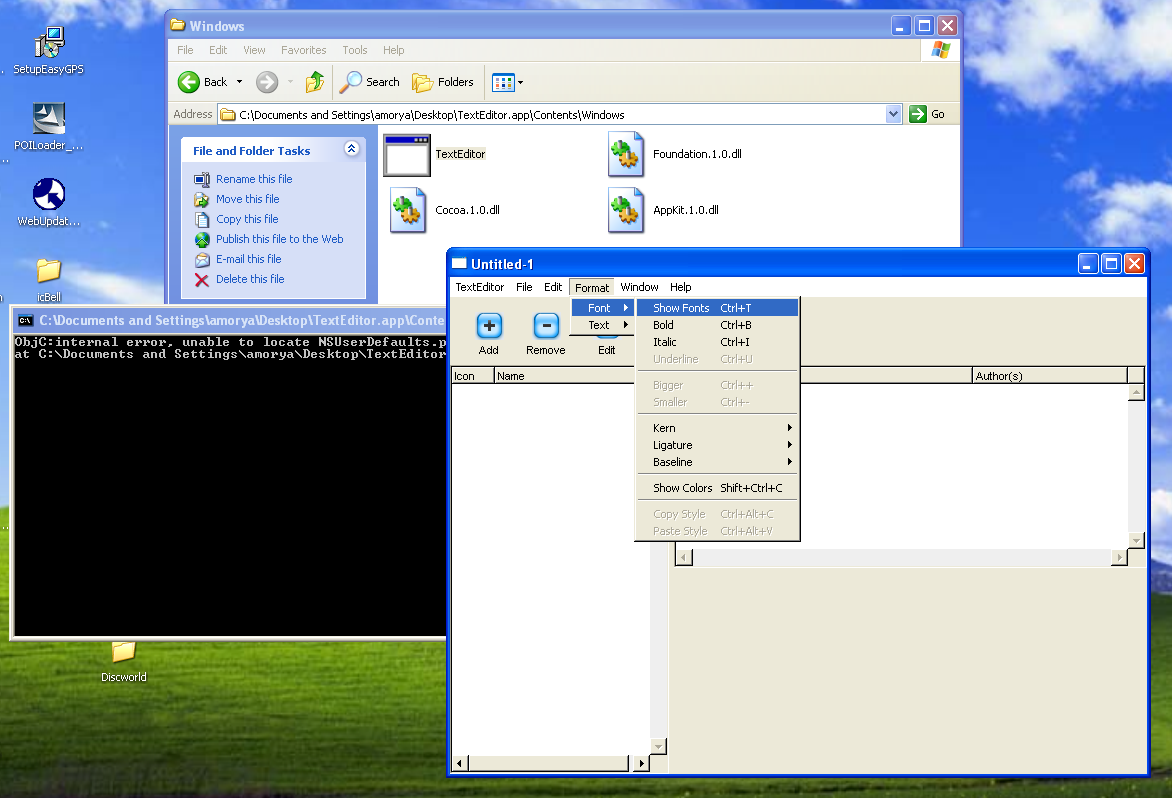Viewport: 1172px width, 798px height.
Task: Open the Views icon button
Action: [503, 82]
